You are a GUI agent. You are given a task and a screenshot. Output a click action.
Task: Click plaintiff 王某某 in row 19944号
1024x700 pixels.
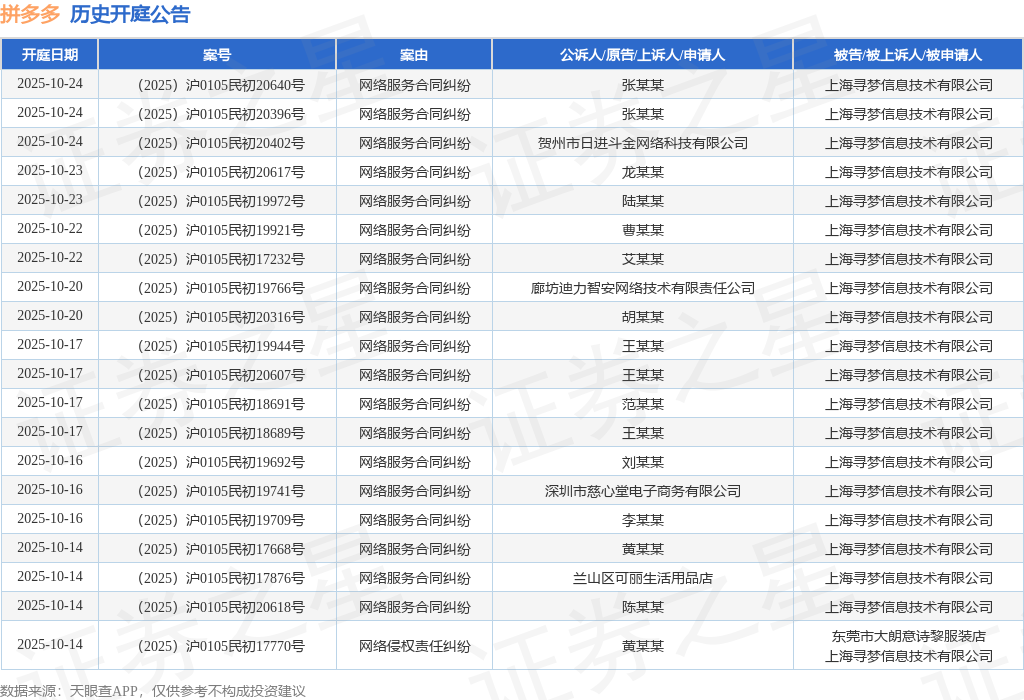tap(643, 346)
